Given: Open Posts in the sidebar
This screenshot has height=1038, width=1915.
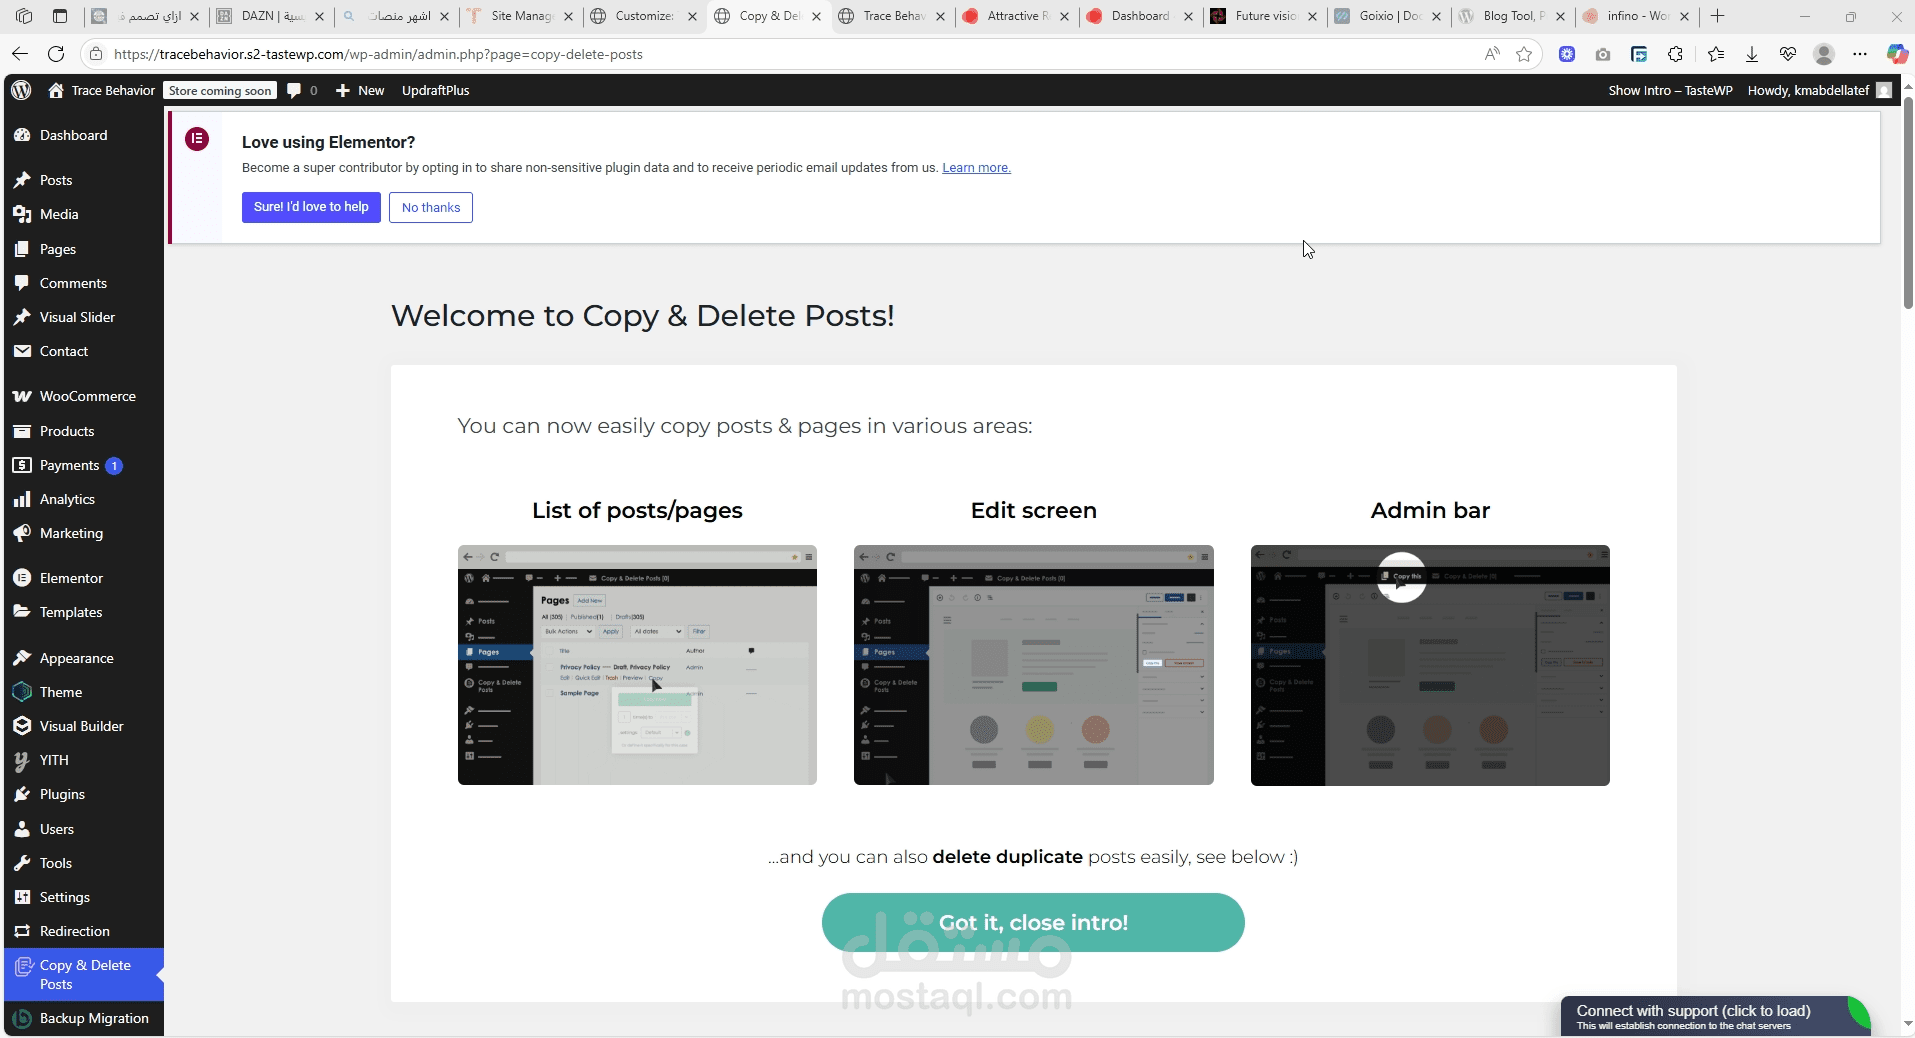Looking at the screenshot, I should click(x=84, y=180).
